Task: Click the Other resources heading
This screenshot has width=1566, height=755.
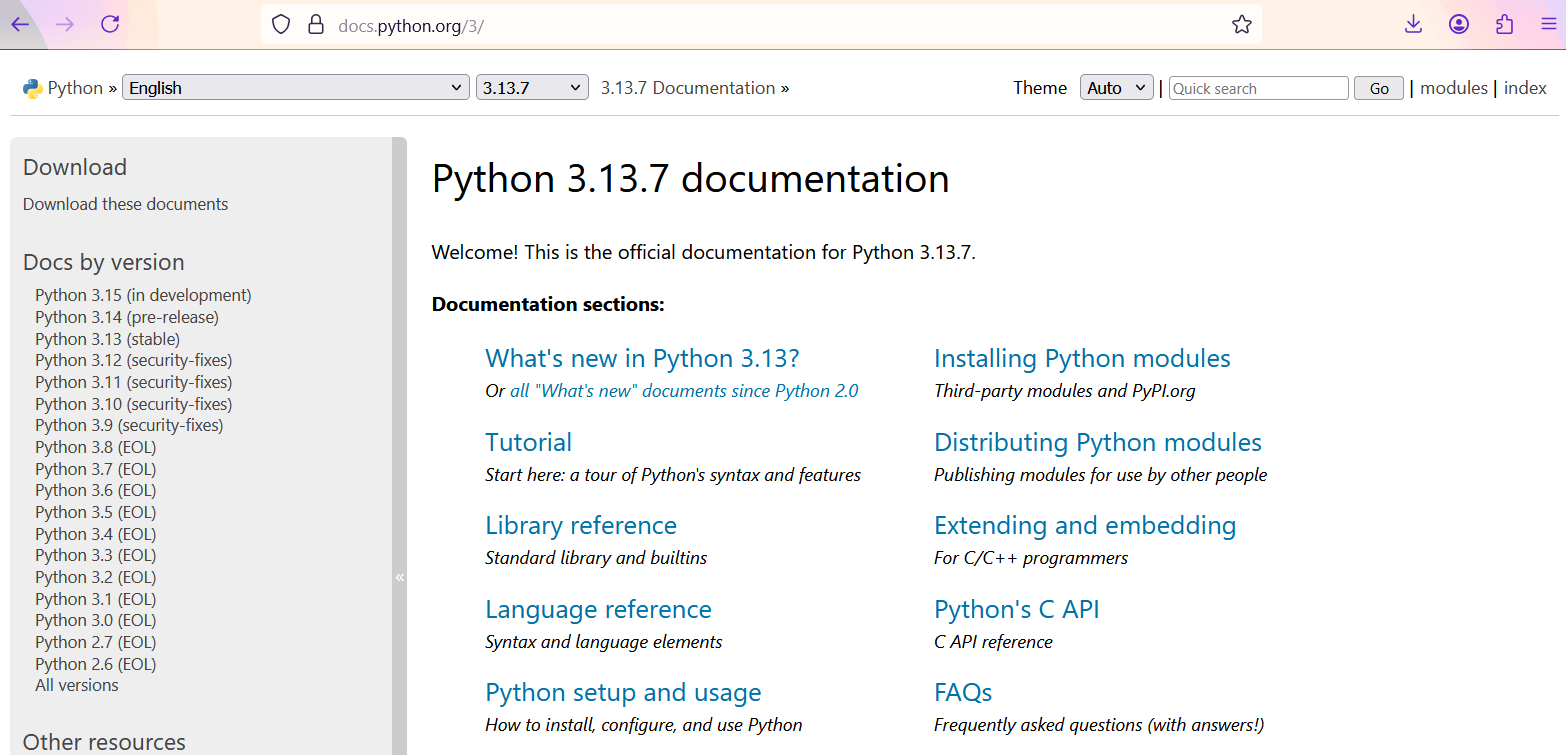Action: click(x=104, y=742)
